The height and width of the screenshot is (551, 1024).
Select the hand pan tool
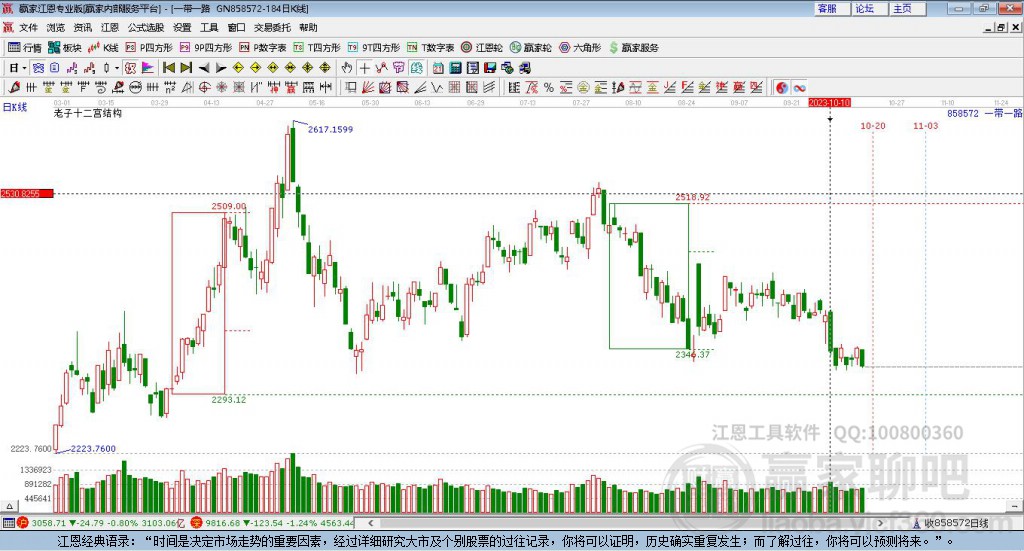tap(347, 68)
